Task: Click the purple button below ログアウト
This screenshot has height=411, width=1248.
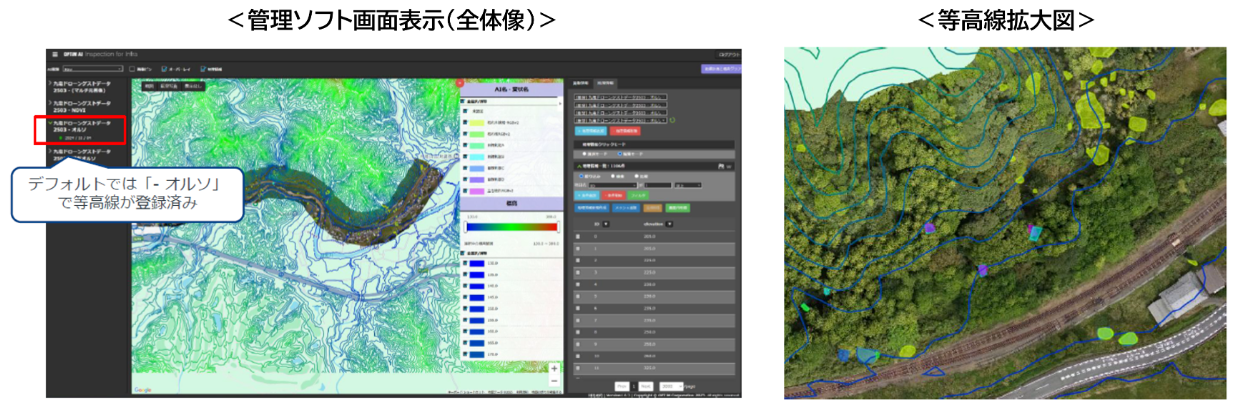Action: point(721,70)
